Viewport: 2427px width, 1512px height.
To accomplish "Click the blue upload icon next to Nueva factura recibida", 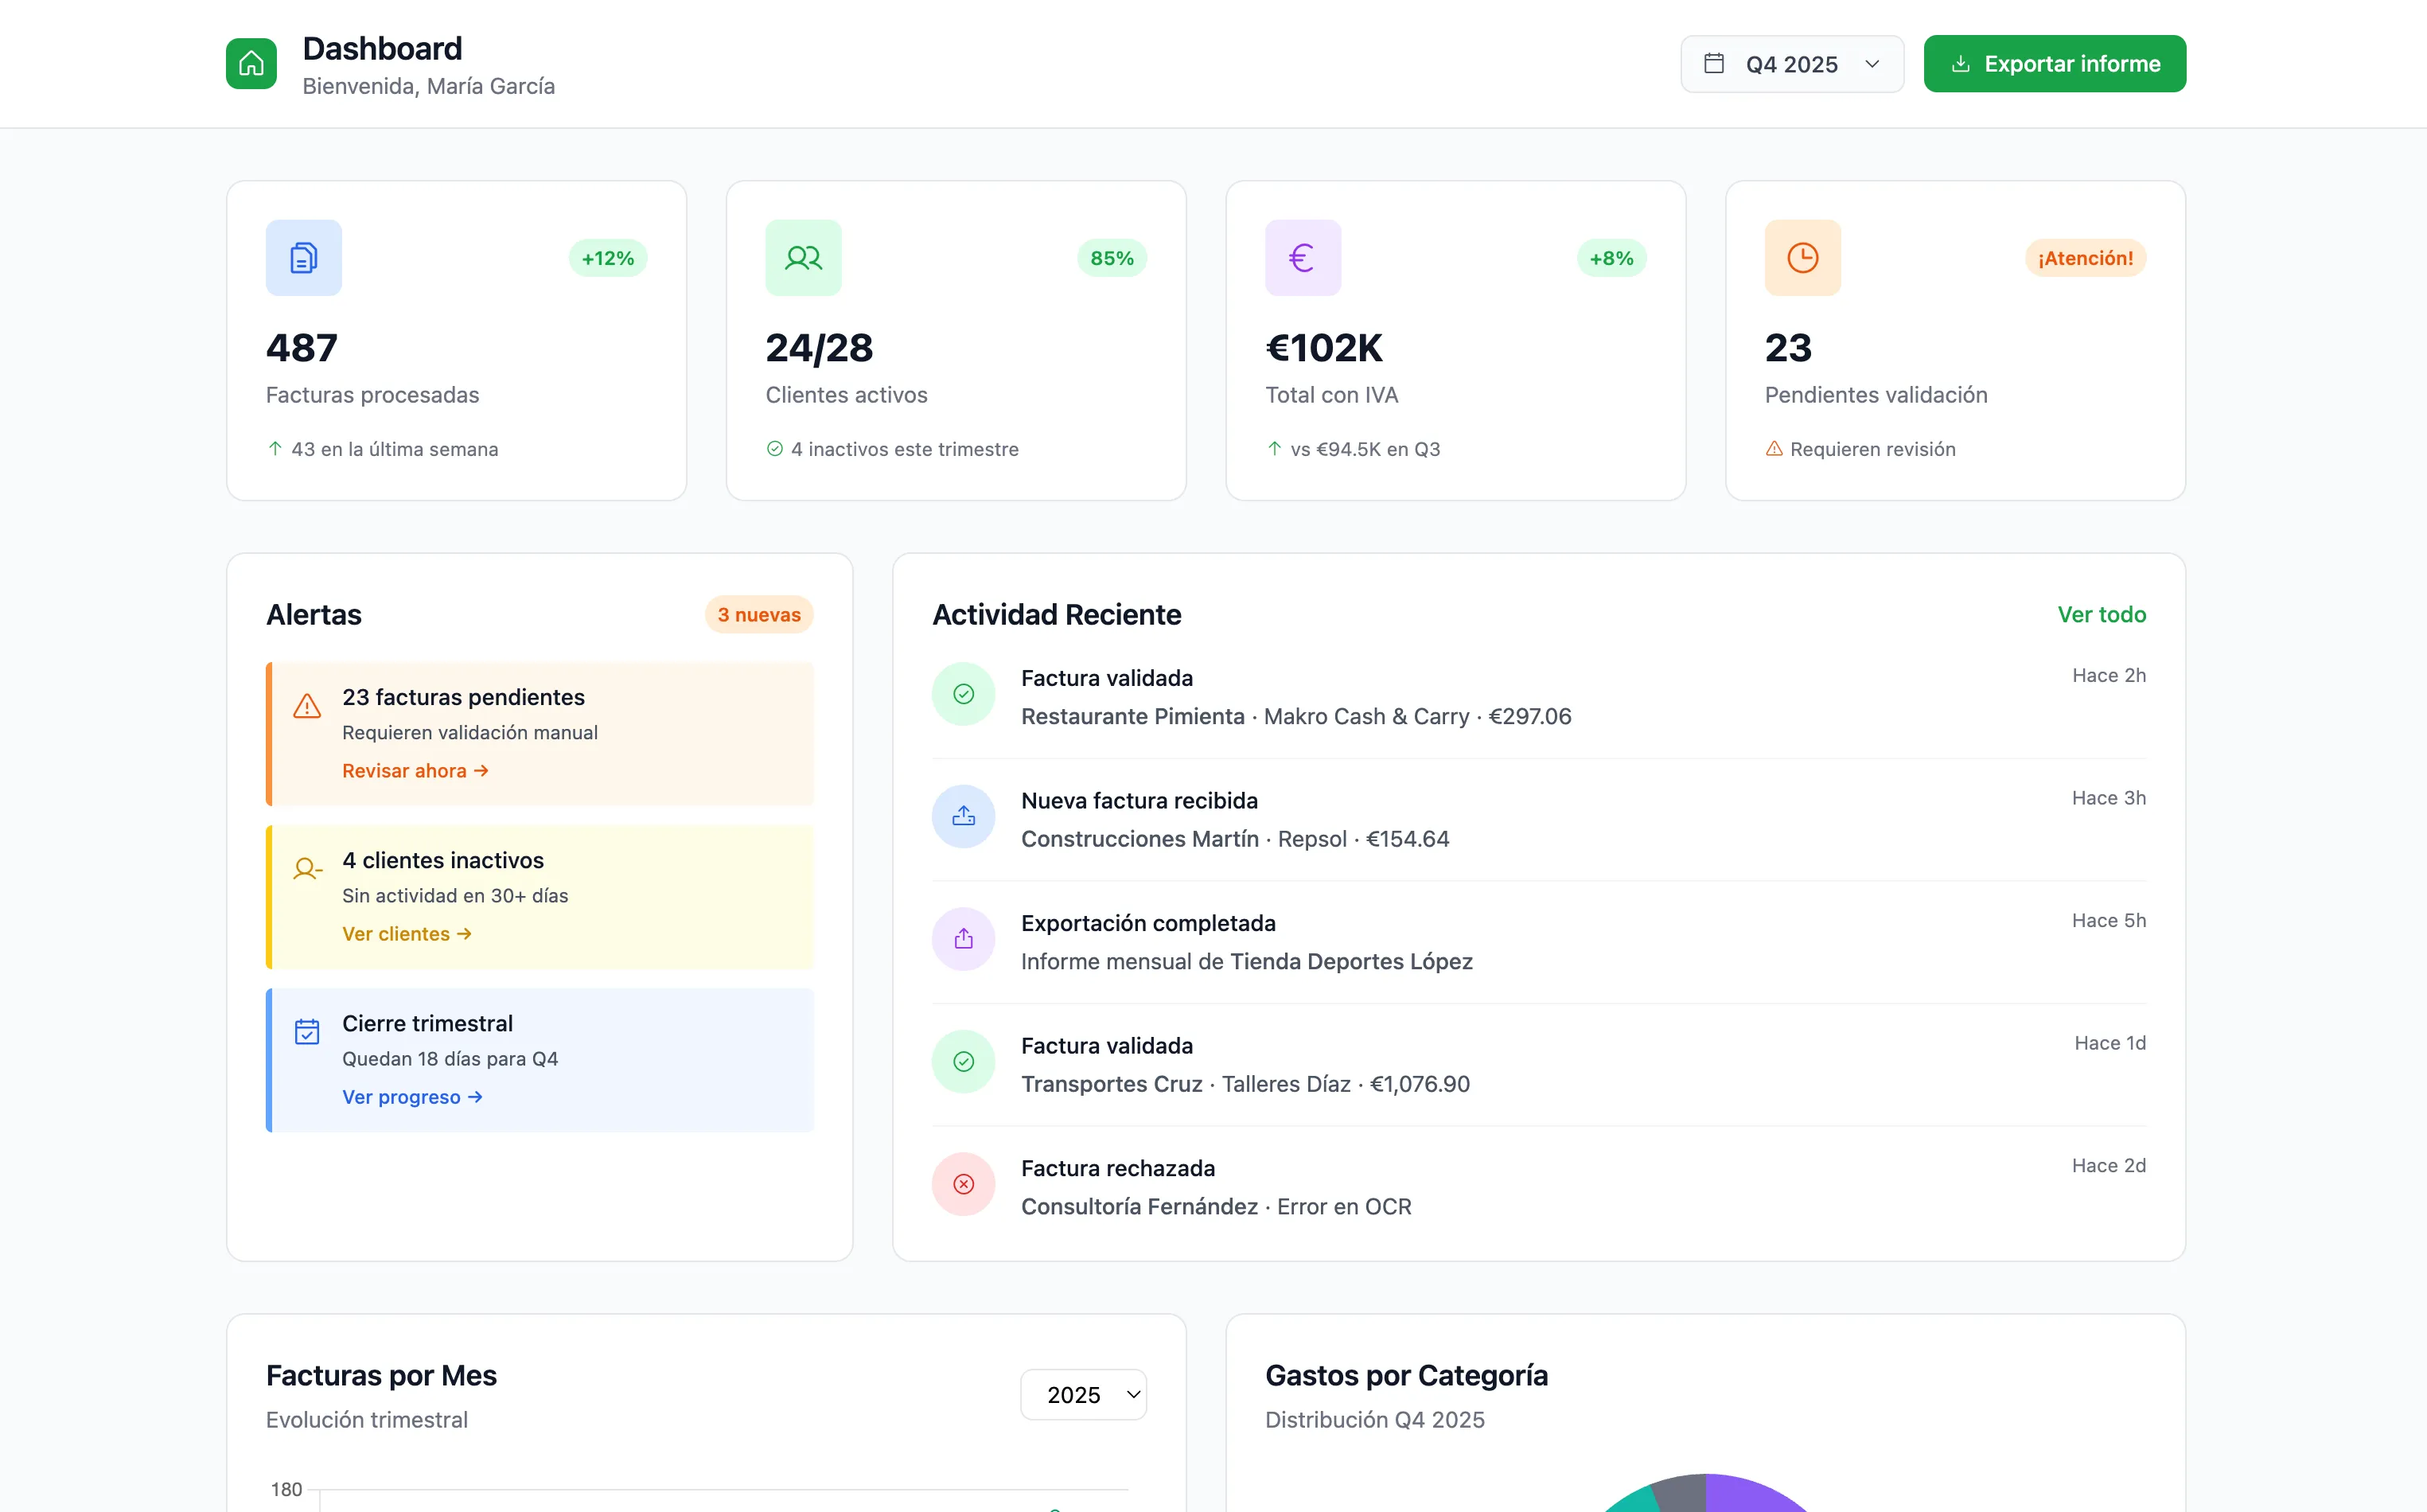I will [x=963, y=816].
